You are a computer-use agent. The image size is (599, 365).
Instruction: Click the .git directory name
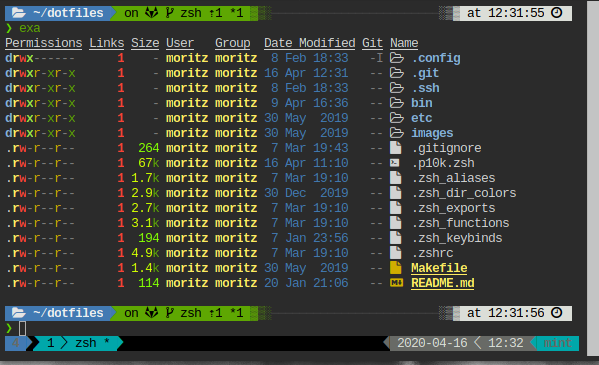tap(426, 73)
